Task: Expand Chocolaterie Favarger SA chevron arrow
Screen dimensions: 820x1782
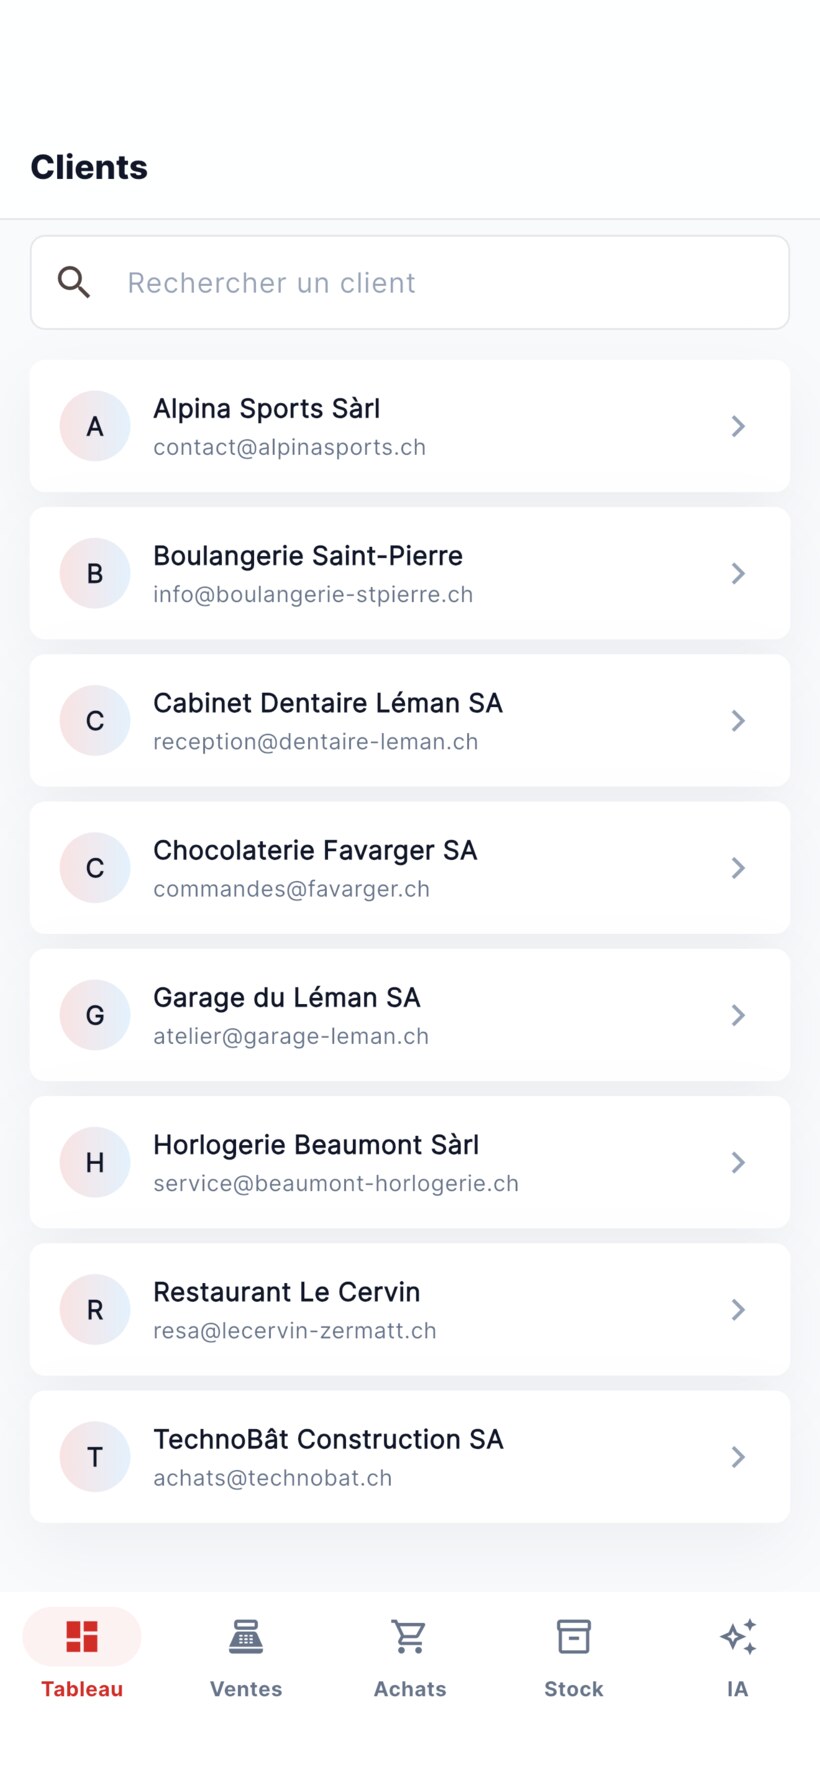Action: coord(738,868)
